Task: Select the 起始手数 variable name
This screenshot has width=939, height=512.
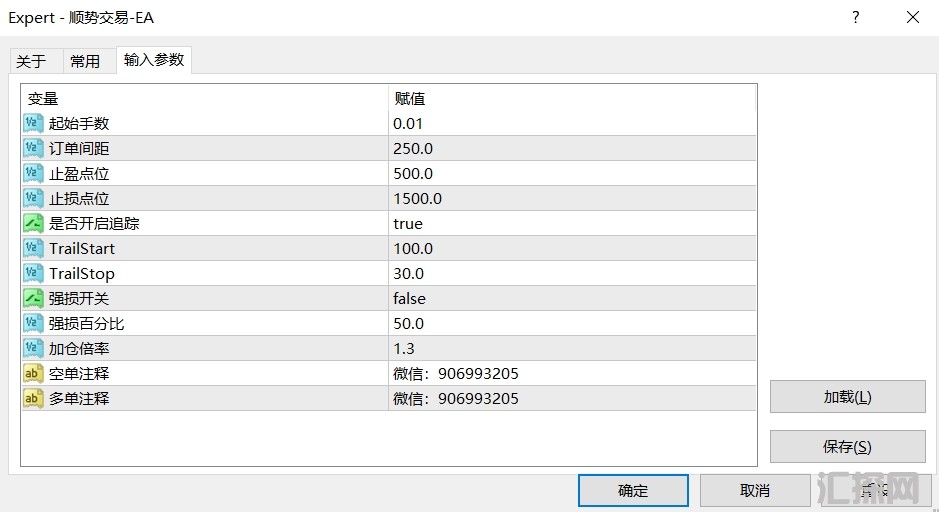Action: pos(79,123)
